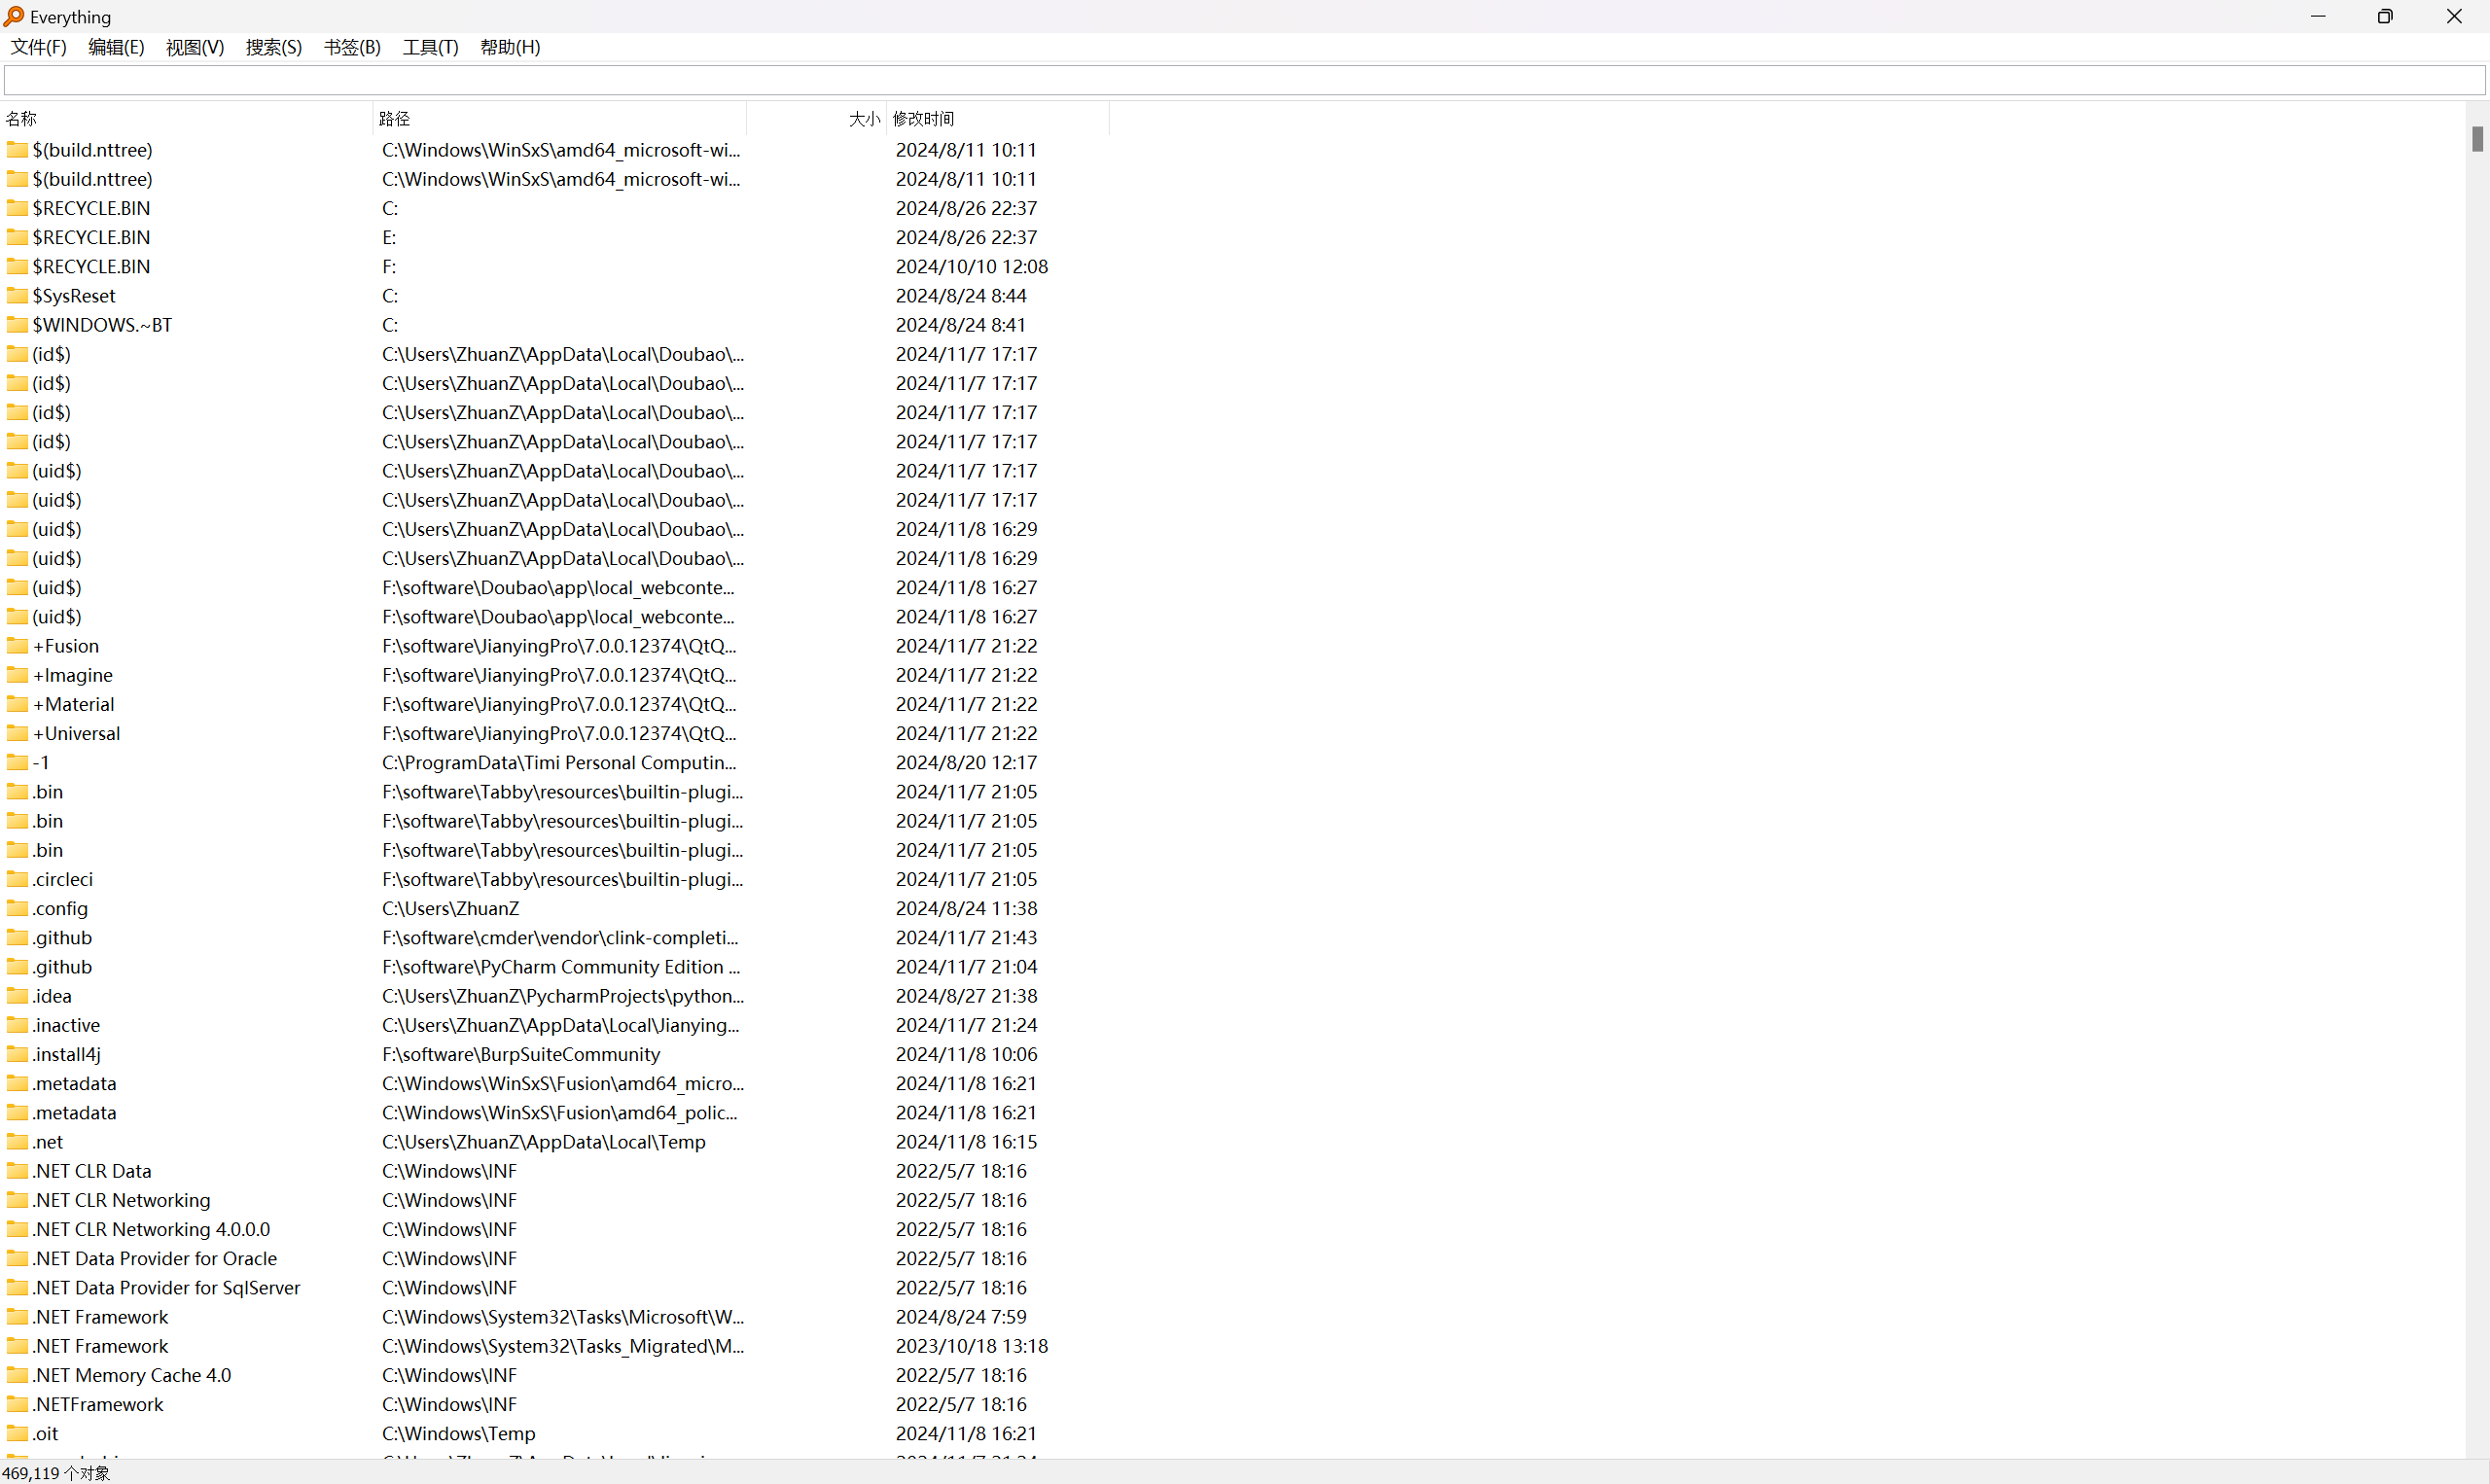Click the vertical scrollbar thumb
The width and height of the screenshot is (2490, 1484).
tap(2476, 140)
